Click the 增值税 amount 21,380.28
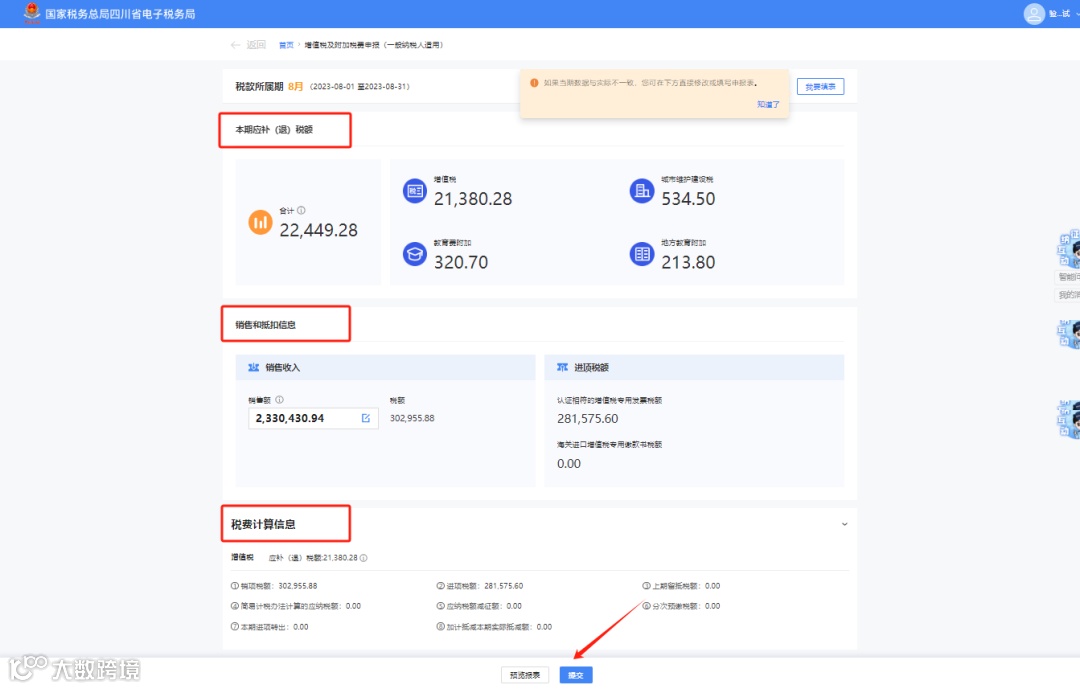The image size is (1080, 689). pyautogui.click(x=473, y=199)
